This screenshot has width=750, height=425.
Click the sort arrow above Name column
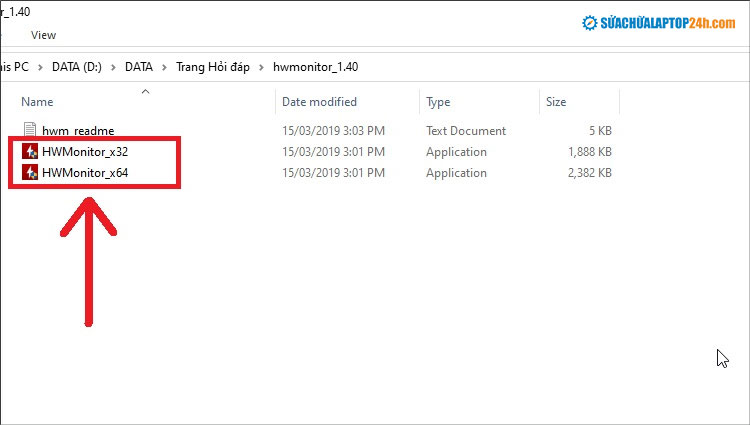(x=145, y=92)
